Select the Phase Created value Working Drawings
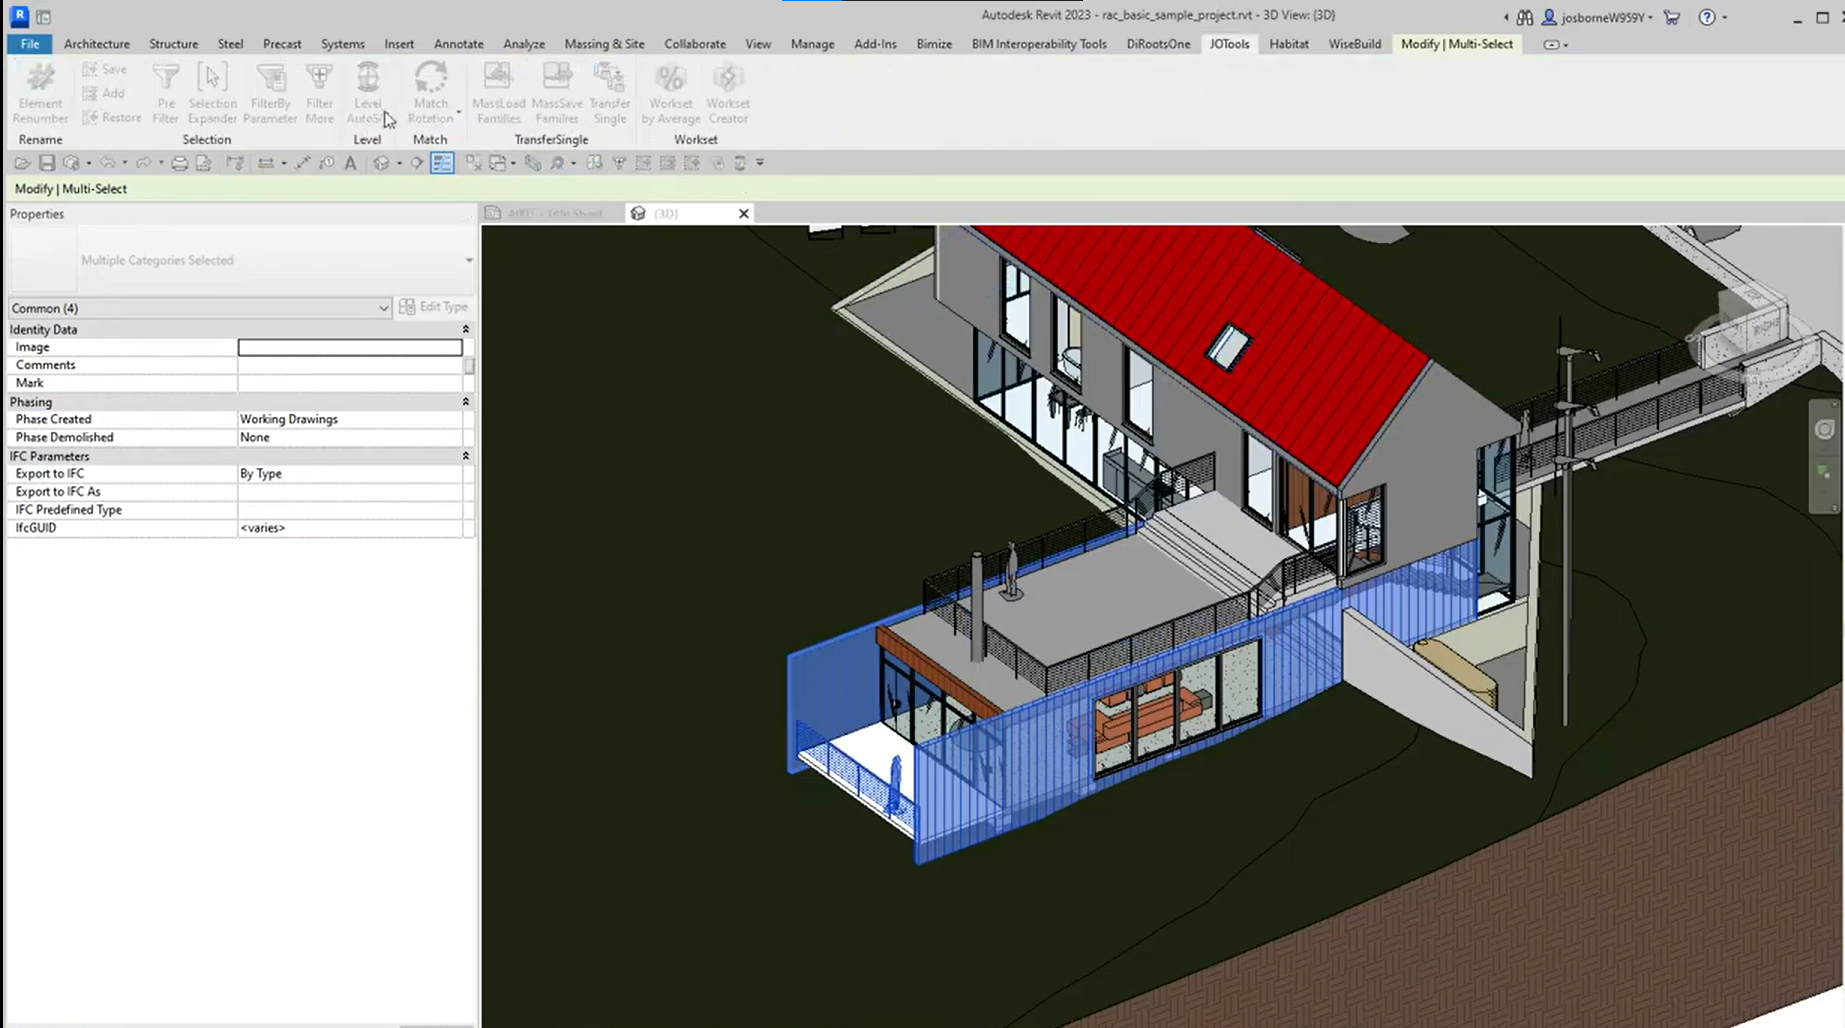This screenshot has height=1028, width=1845. 350,419
